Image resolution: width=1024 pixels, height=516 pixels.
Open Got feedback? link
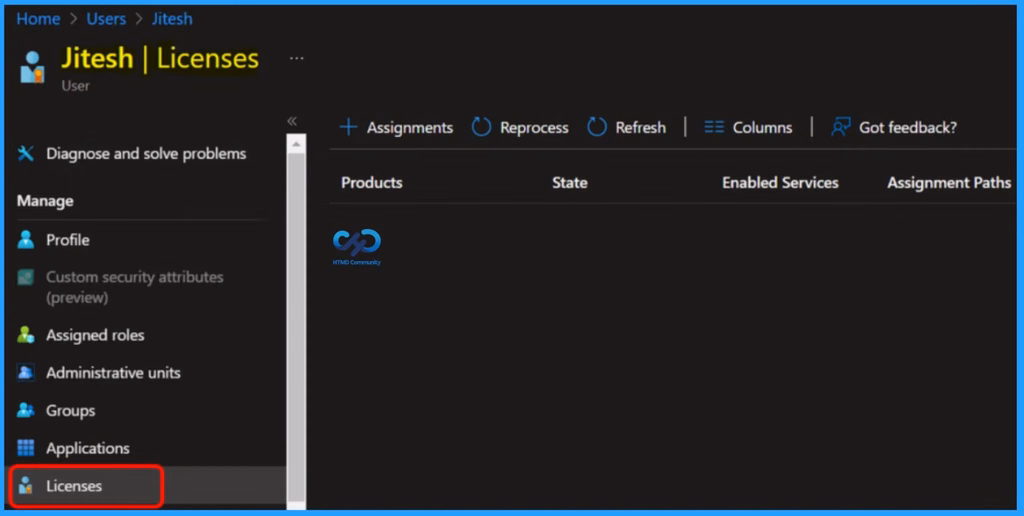pyautogui.click(x=908, y=127)
